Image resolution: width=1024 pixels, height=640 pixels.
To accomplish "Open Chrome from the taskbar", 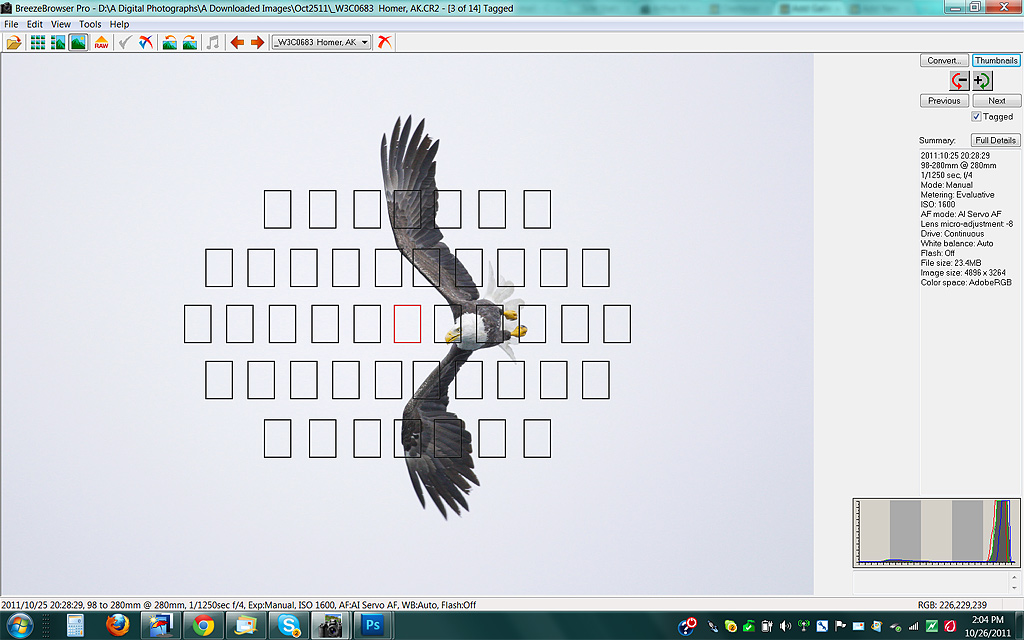I will (203, 626).
